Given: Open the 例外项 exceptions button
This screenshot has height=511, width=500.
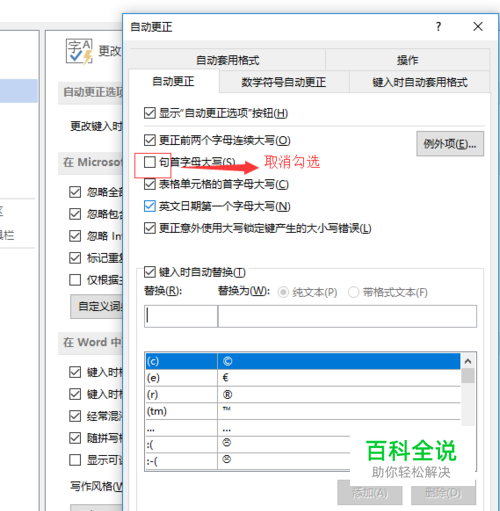Looking at the screenshot, I should point(450,144).
